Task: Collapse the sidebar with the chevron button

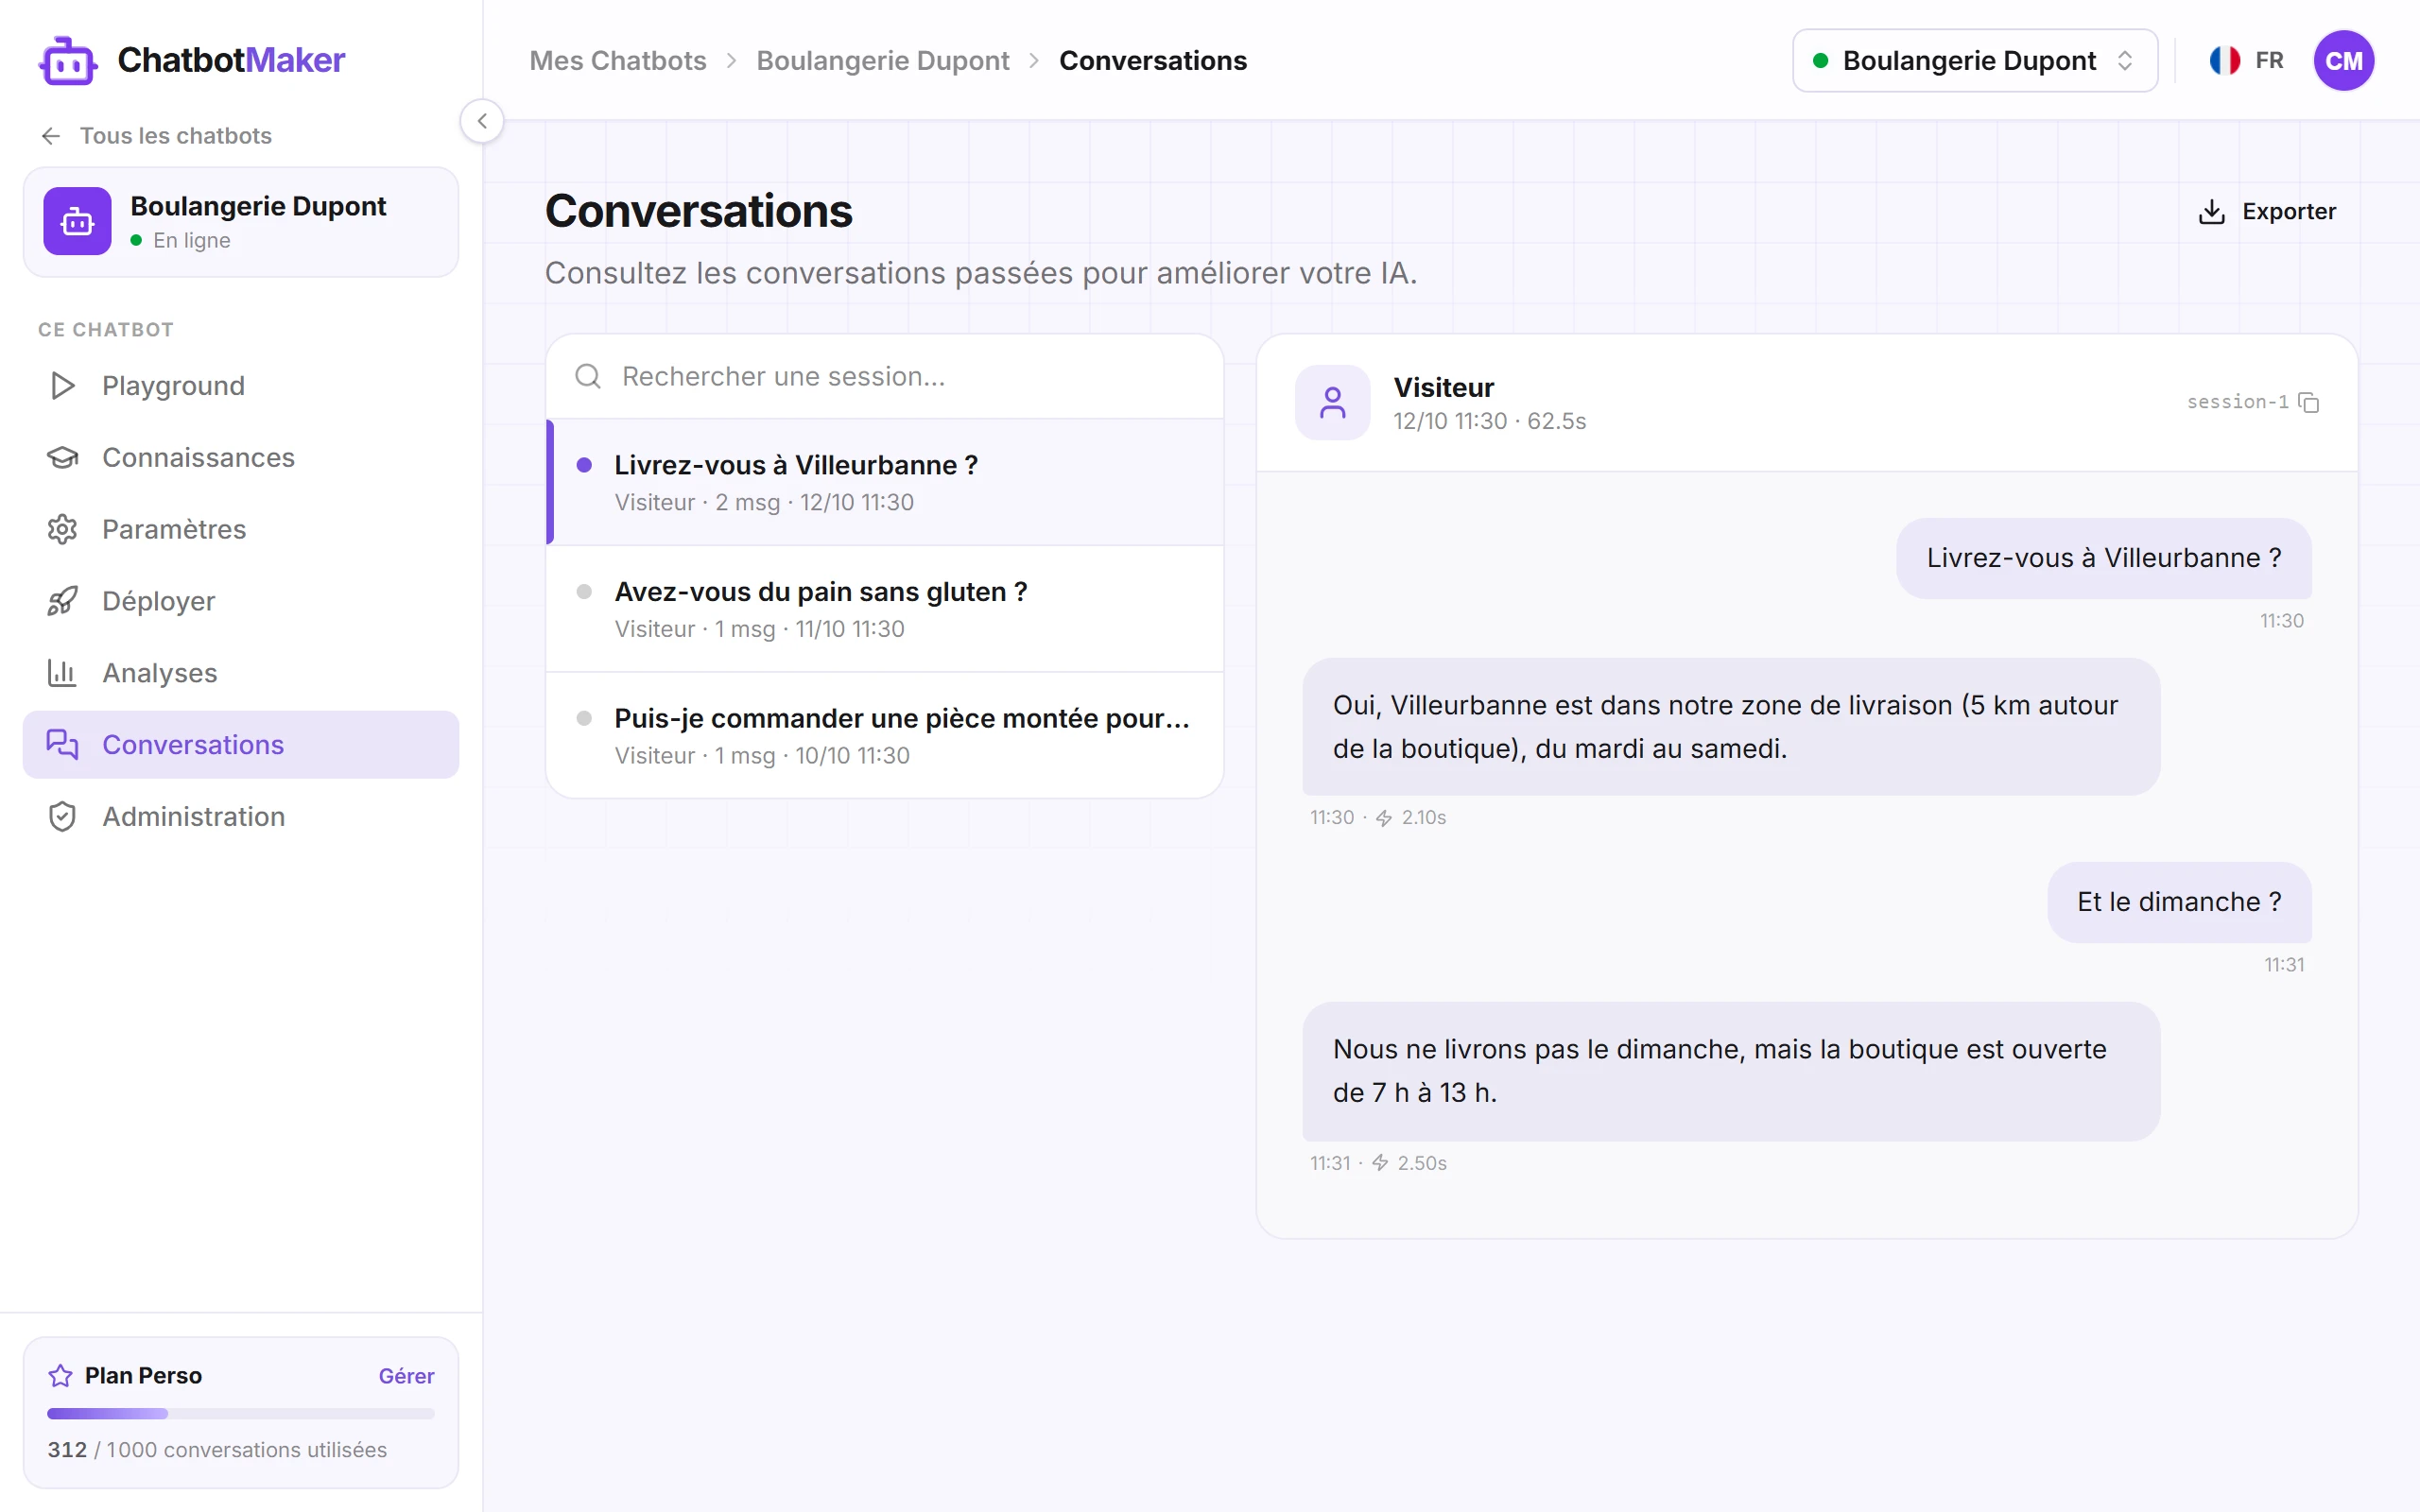Action: click(x=482, y=121)
